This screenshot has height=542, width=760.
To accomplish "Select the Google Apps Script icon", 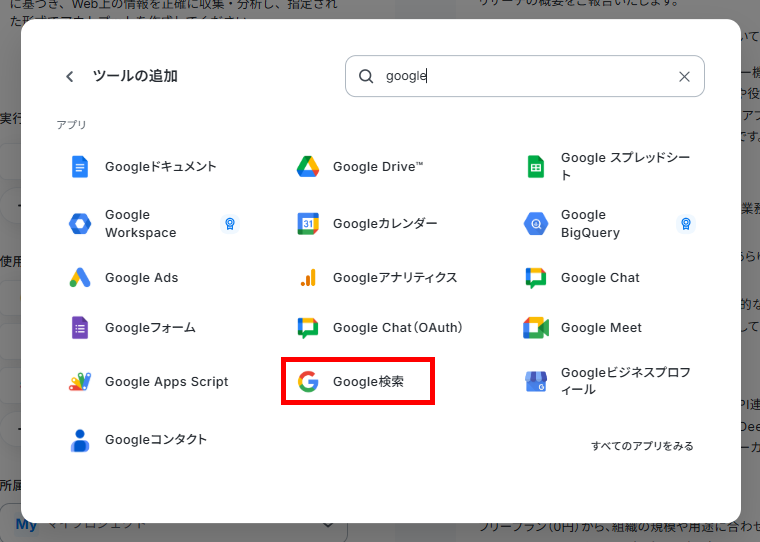I will point(80,382).
